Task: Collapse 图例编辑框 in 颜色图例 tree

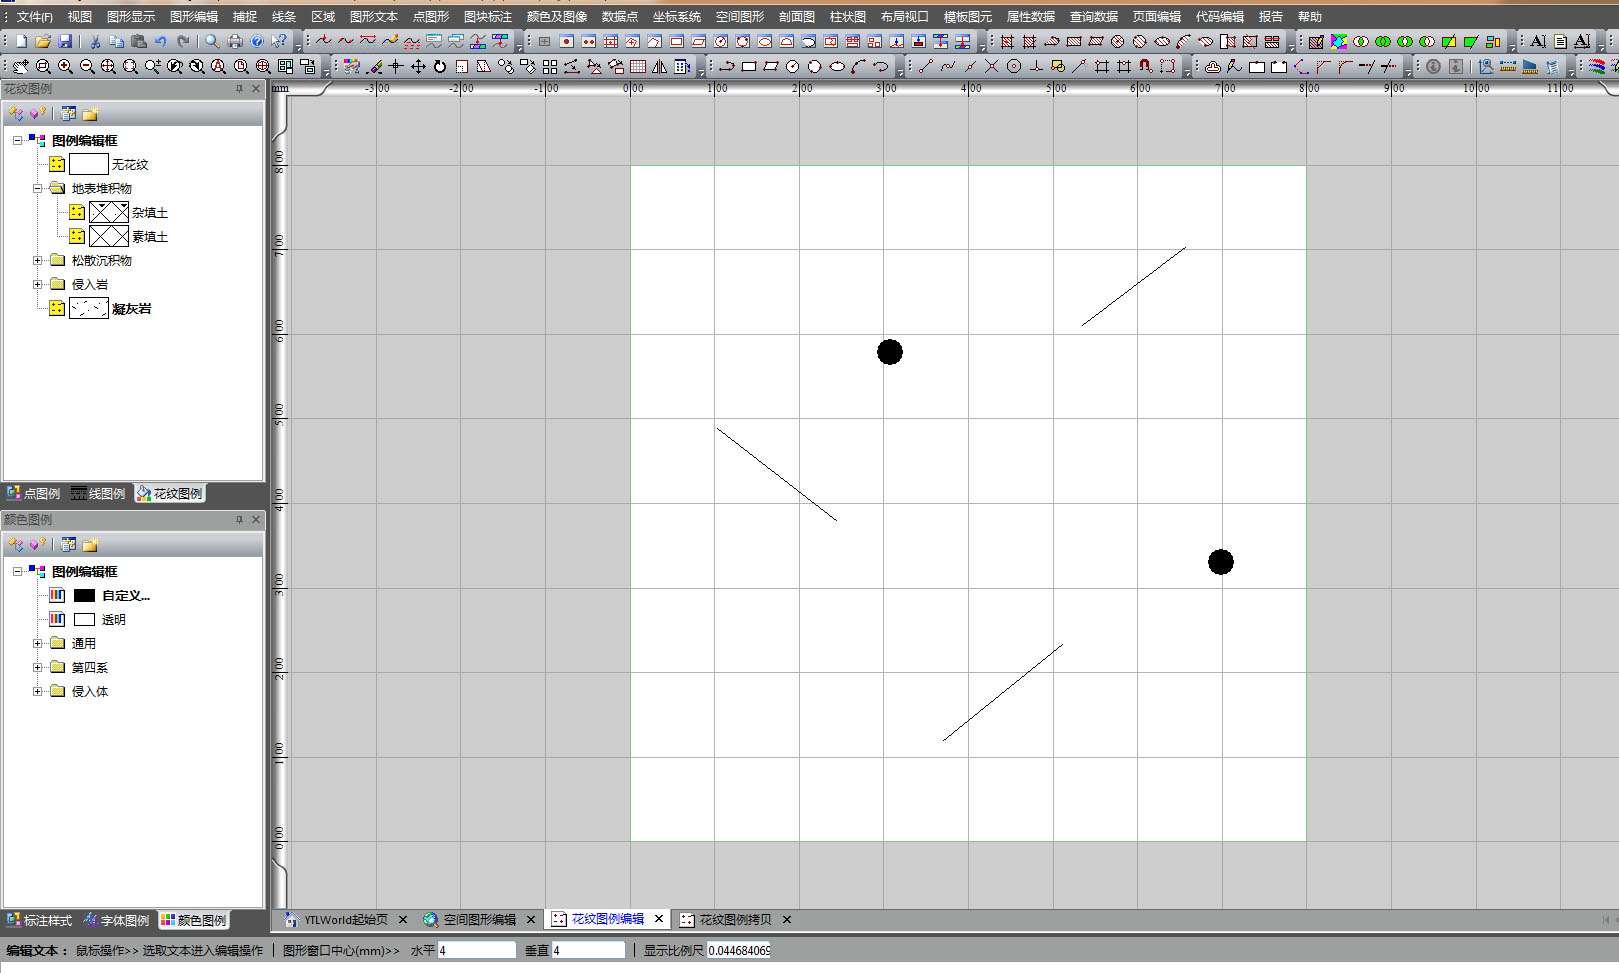Action: point(17,572)
